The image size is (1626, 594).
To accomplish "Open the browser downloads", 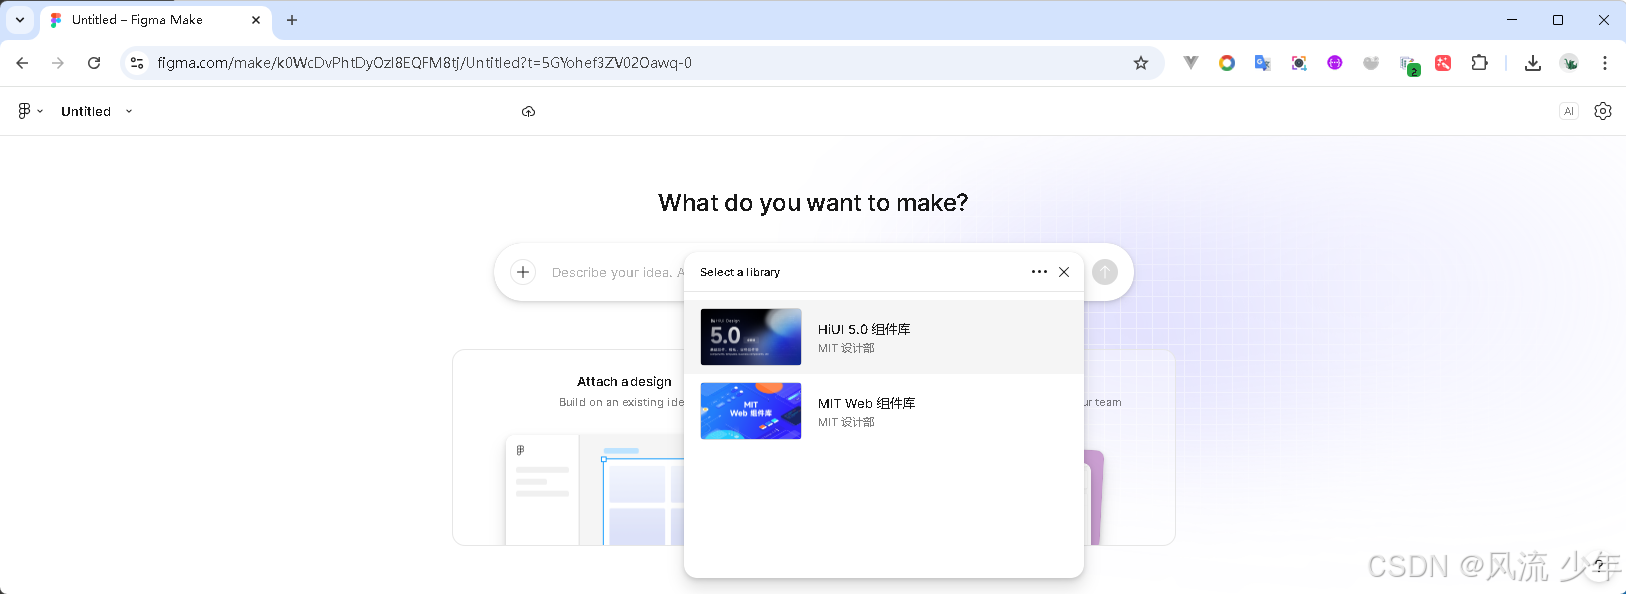I will (1532, 63).
